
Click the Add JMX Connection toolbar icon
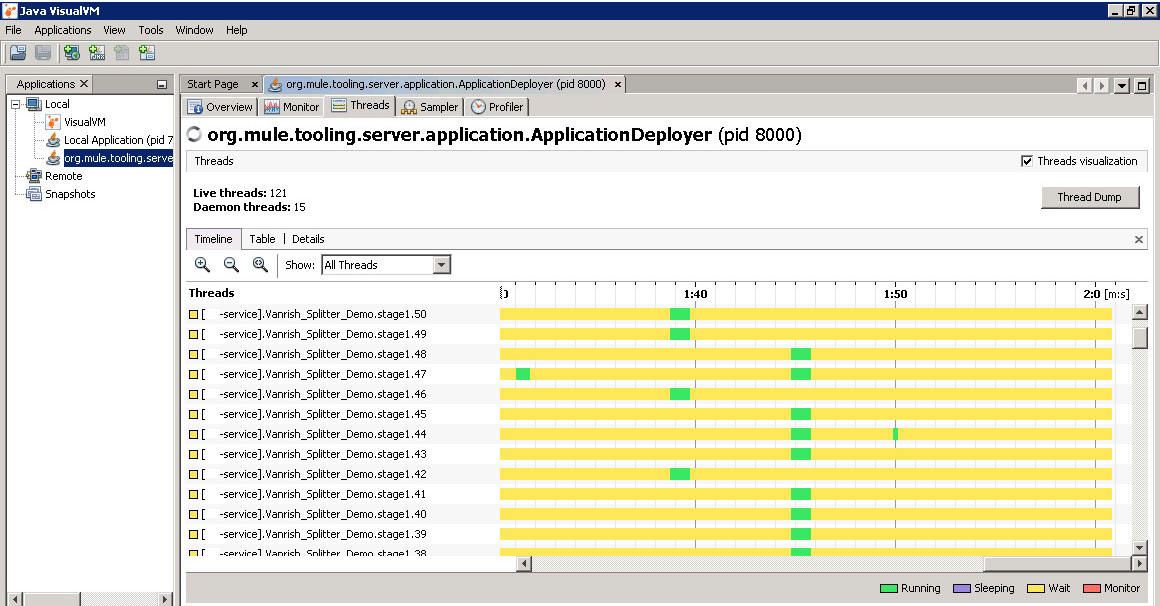(97, 53)
